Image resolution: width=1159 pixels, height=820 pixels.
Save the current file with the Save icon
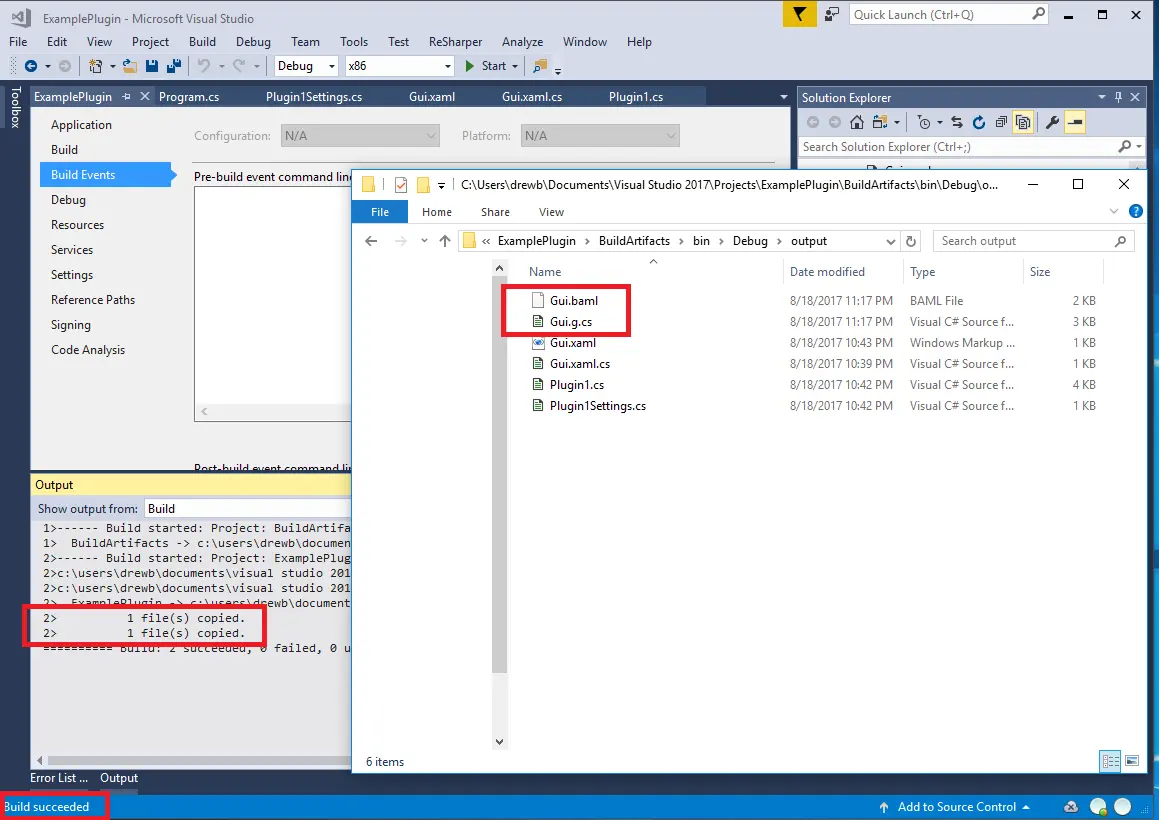(152, 66)
